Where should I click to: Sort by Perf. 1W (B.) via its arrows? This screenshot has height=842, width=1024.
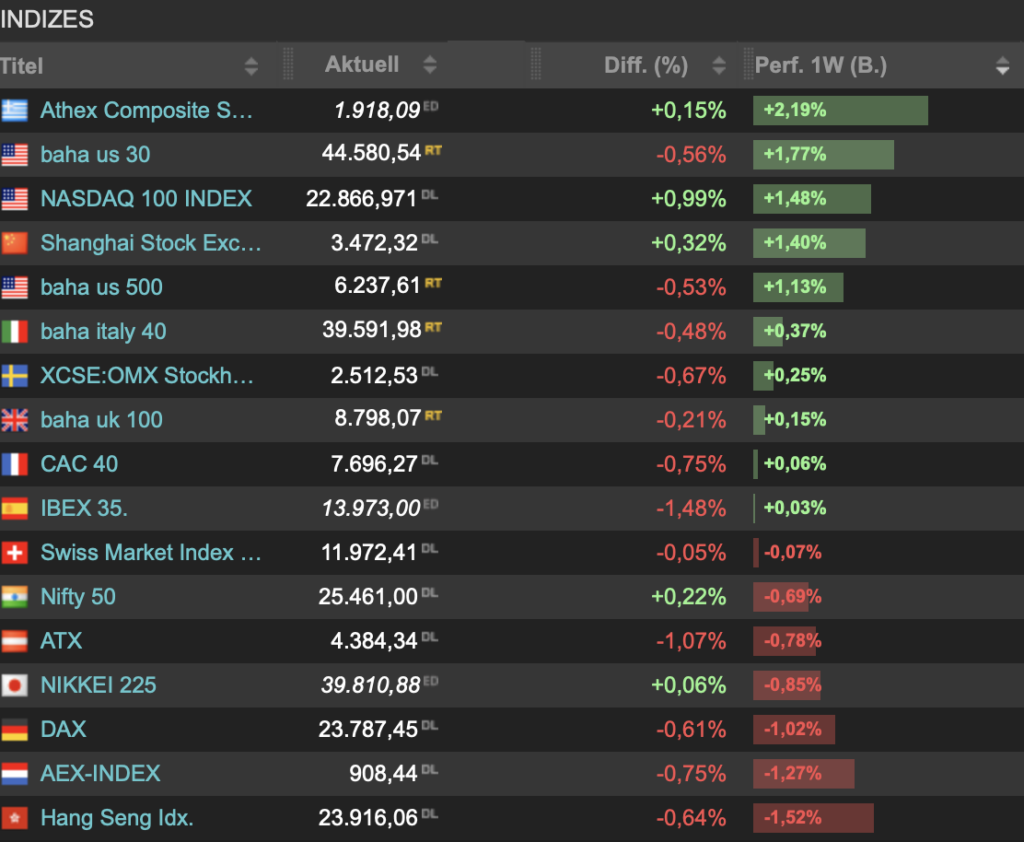pos(1002,65)
